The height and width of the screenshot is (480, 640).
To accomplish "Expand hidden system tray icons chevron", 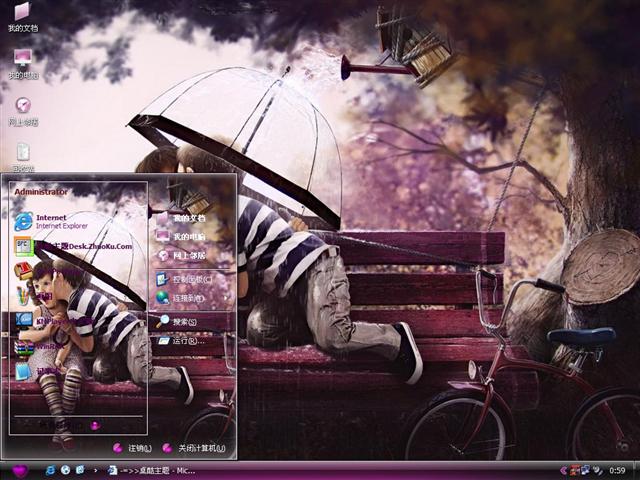I will 564,471.
